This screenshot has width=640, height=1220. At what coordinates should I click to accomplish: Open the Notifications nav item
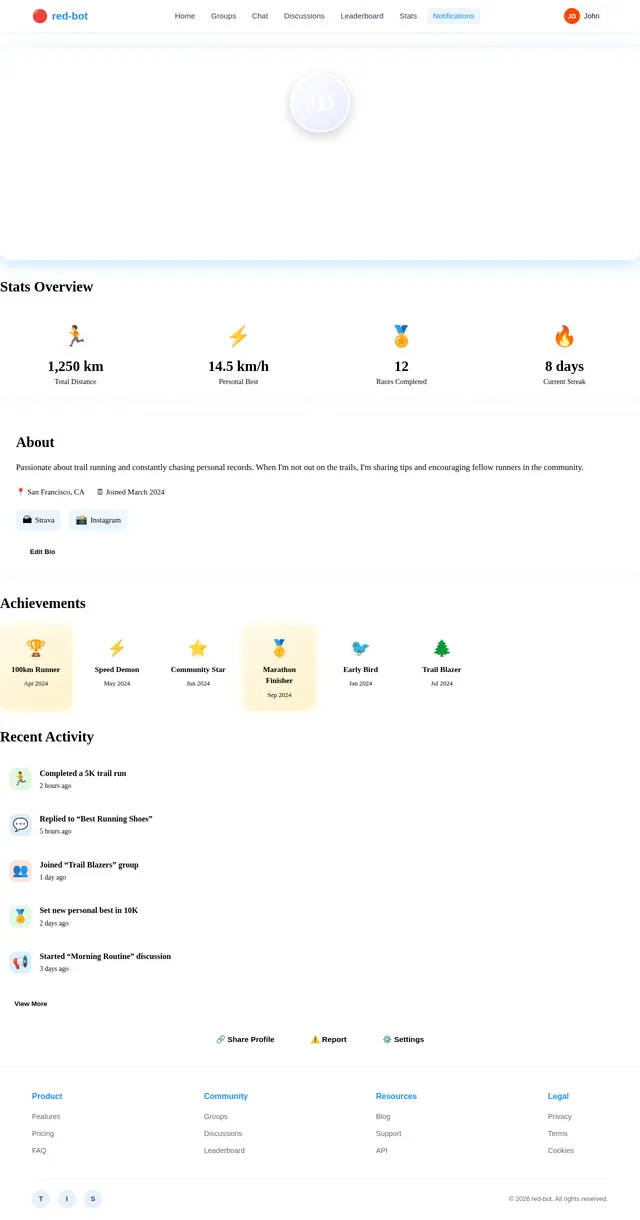454,16
